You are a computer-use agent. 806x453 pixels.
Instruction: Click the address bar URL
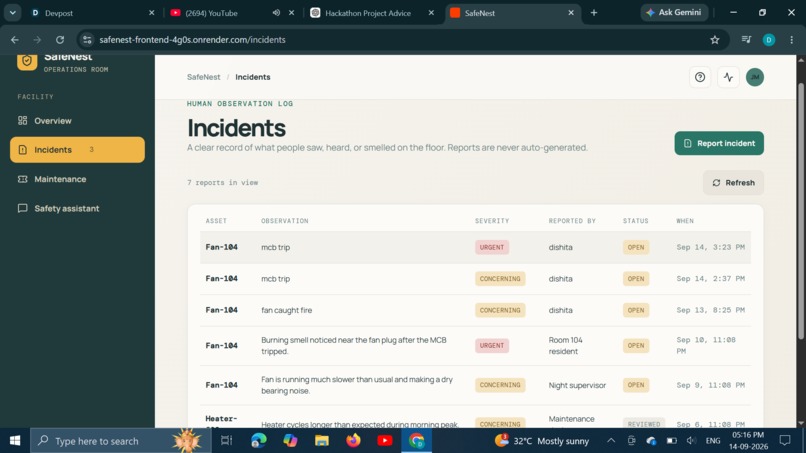(x=192, y=40)
